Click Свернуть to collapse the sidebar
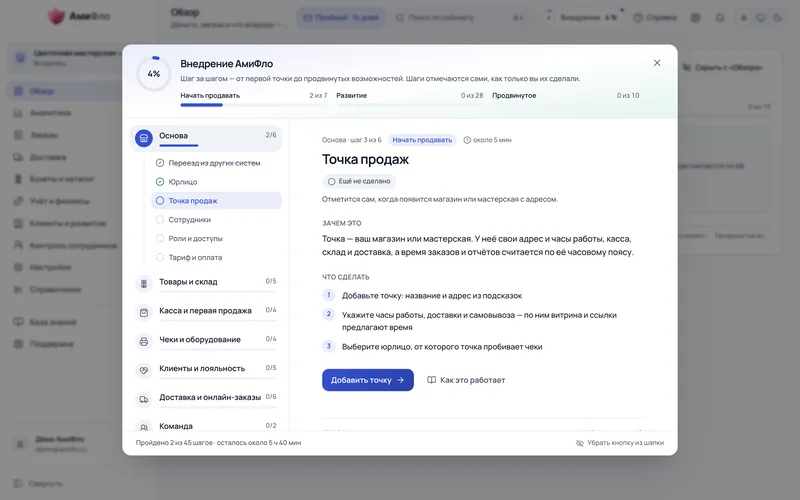 [39, 483]
